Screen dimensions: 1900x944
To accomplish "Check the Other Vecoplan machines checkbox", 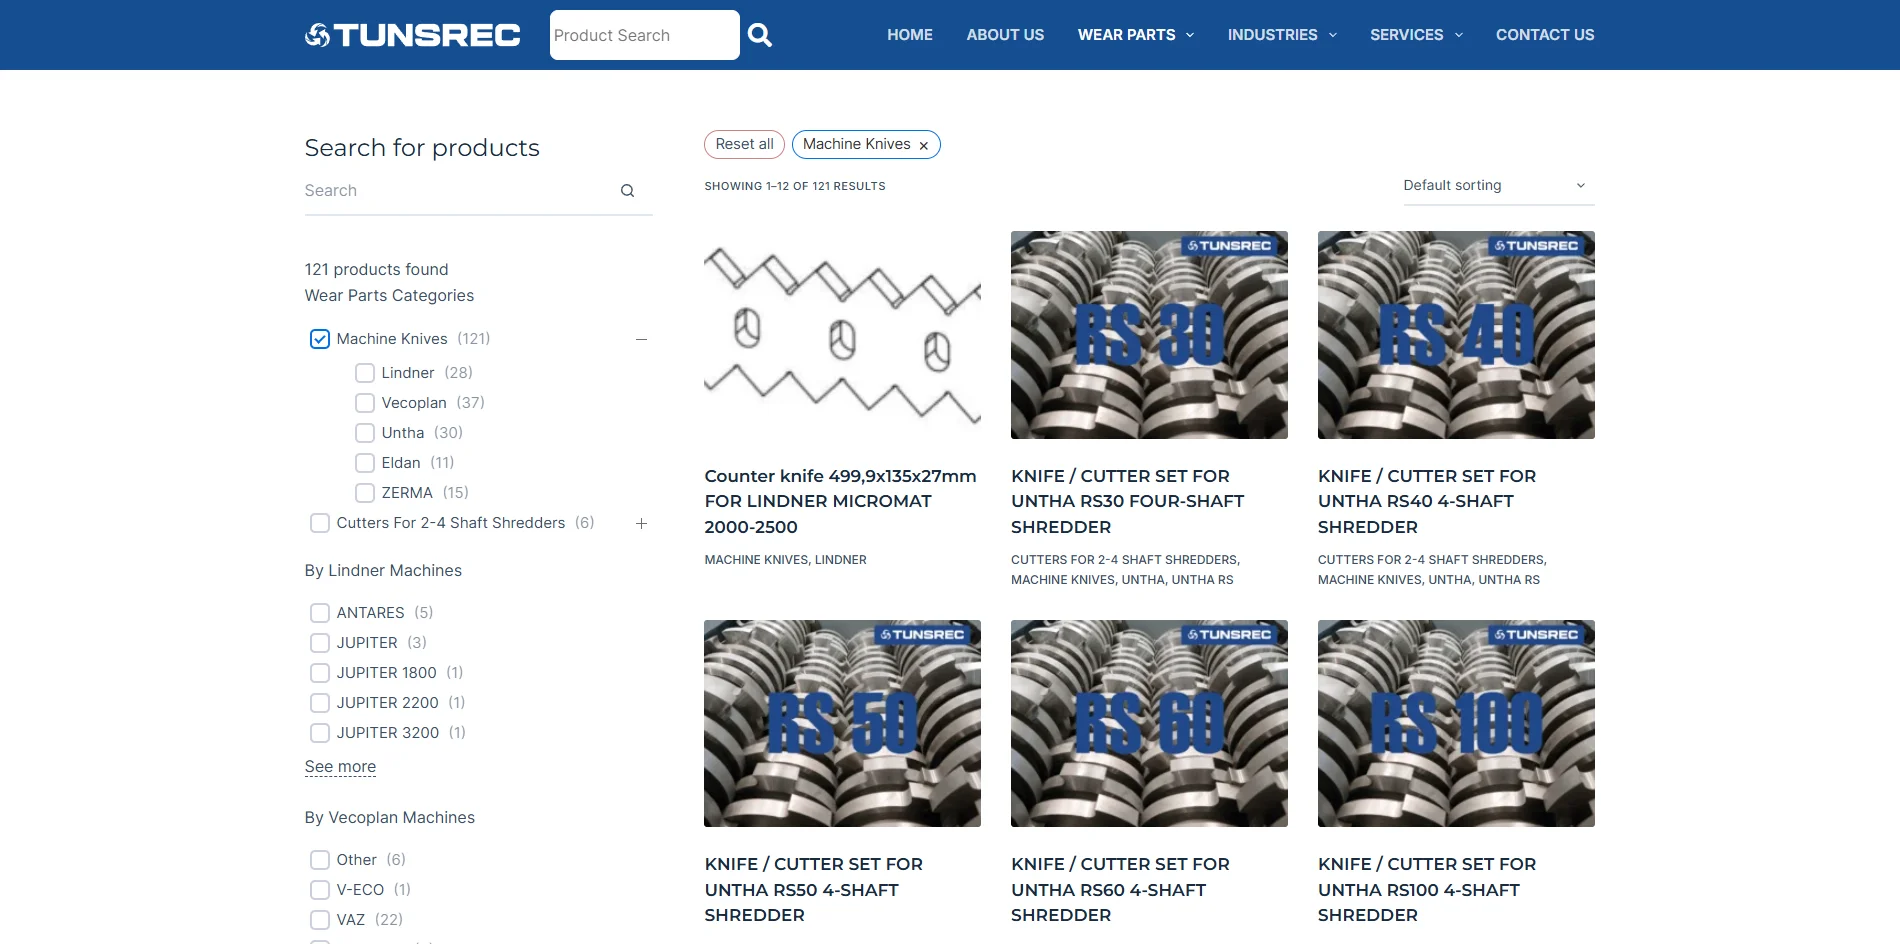I will [x=320, y=860].
